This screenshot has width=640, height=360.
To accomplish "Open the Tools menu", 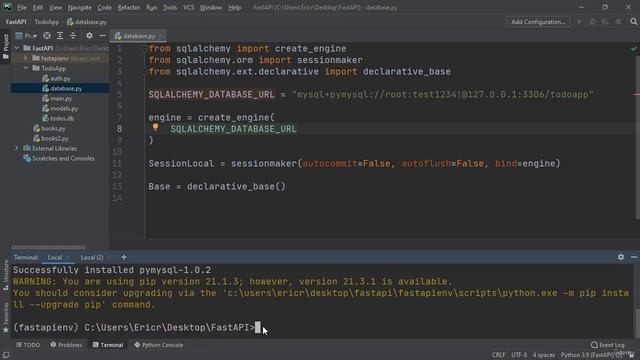I will click(170, 7).
